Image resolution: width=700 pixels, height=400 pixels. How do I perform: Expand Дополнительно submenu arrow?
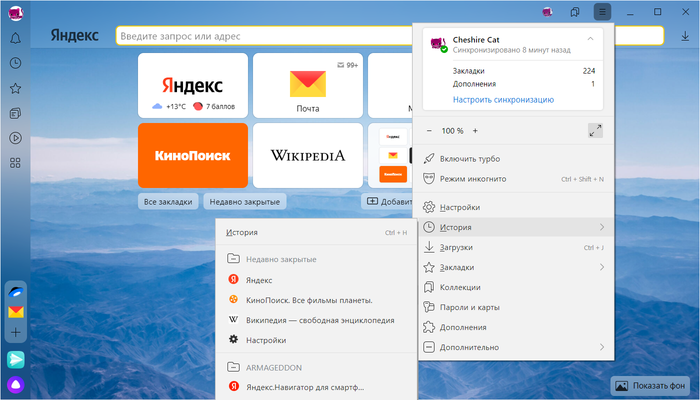pyautogui.click(x=602, y=347)
